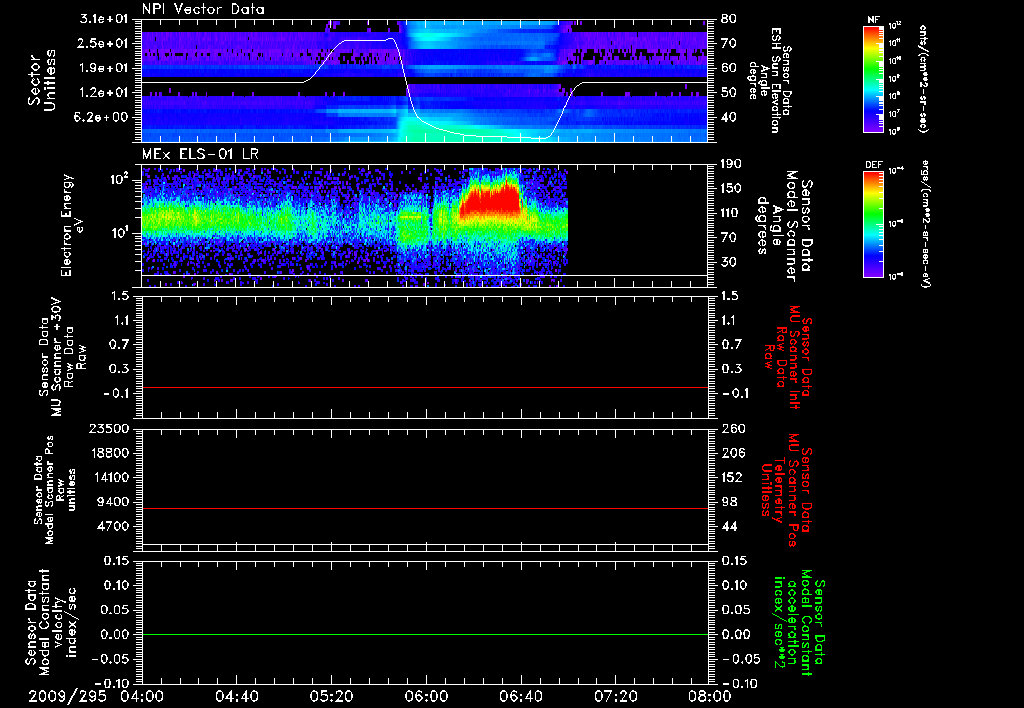Image resolution: width=1024 pixels, height=708 pixels.
Task: Click the green line in the velocity panel
Action: (424, 634)
